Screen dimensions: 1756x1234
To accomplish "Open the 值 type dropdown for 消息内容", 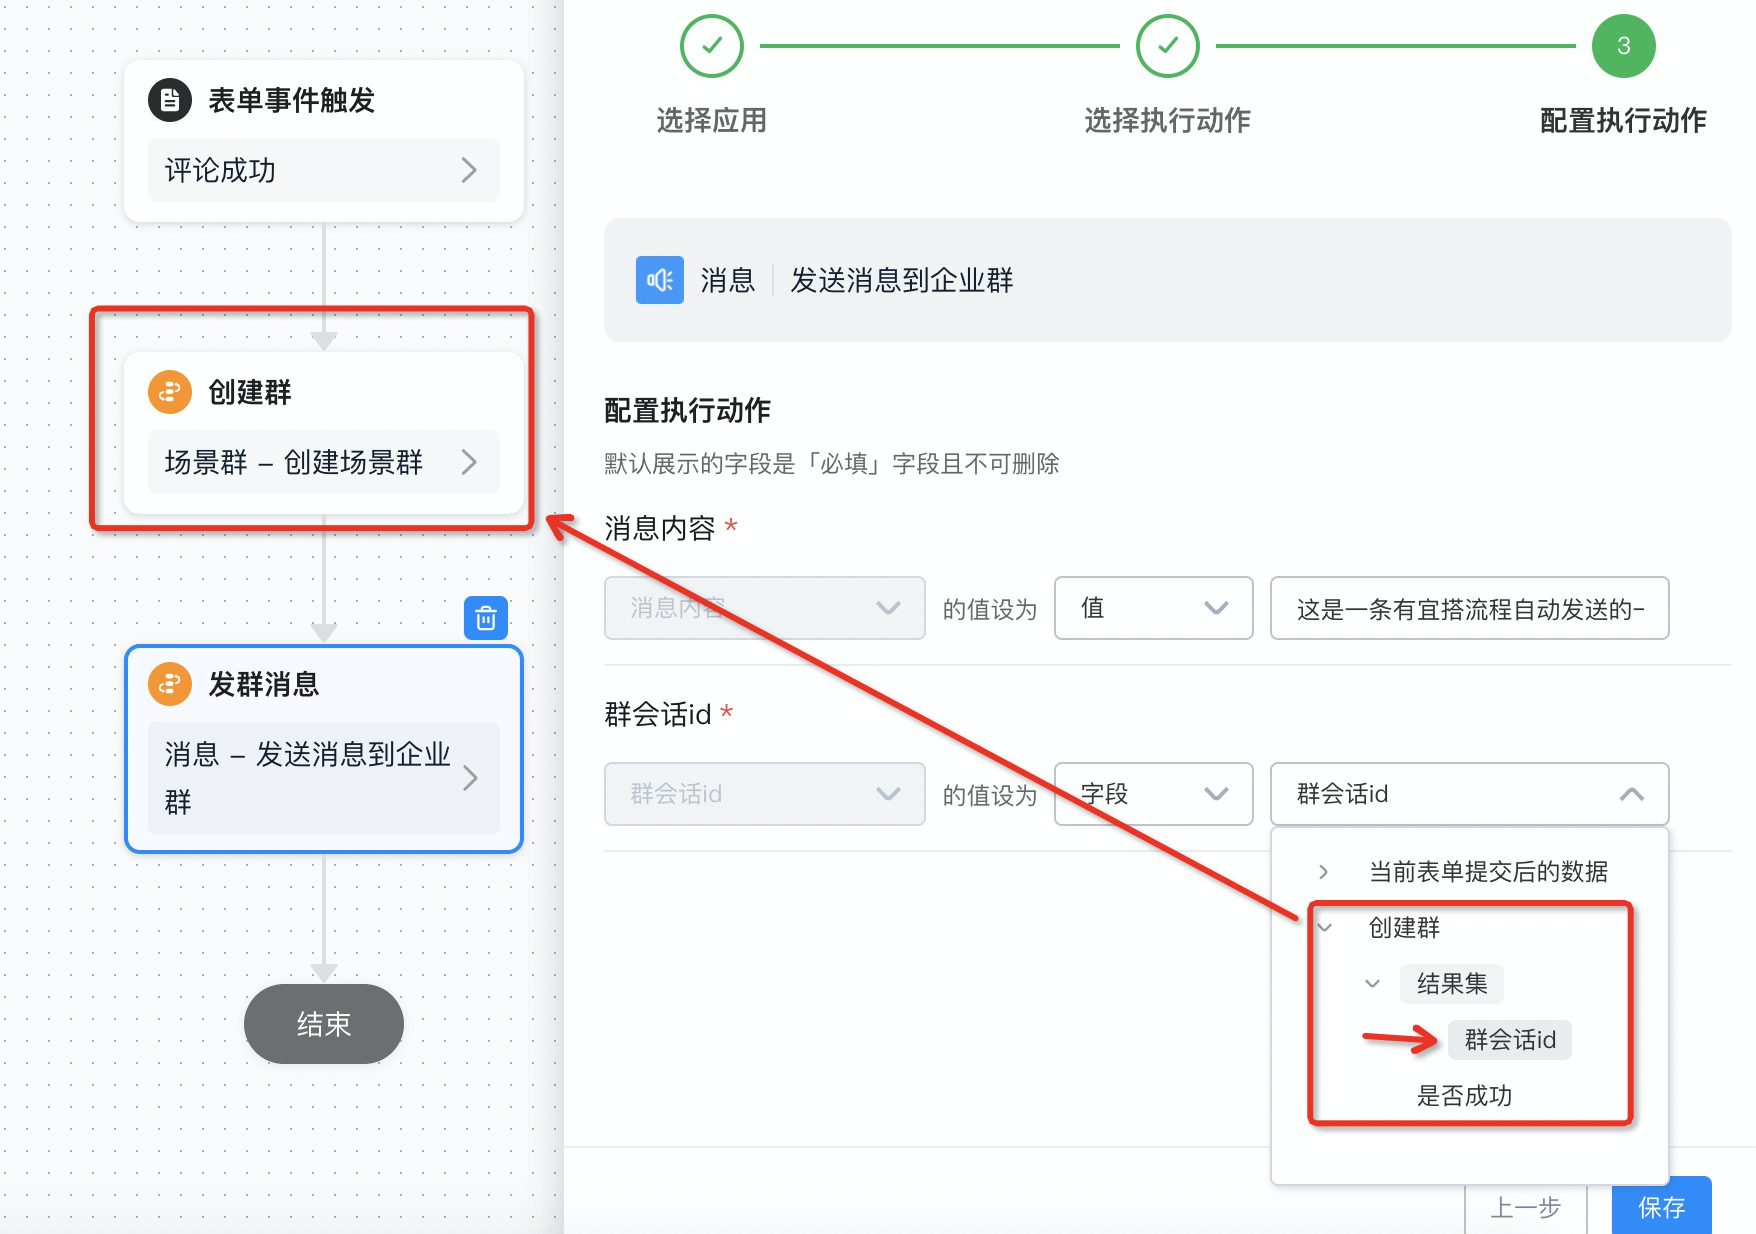I will point(1153,608).
